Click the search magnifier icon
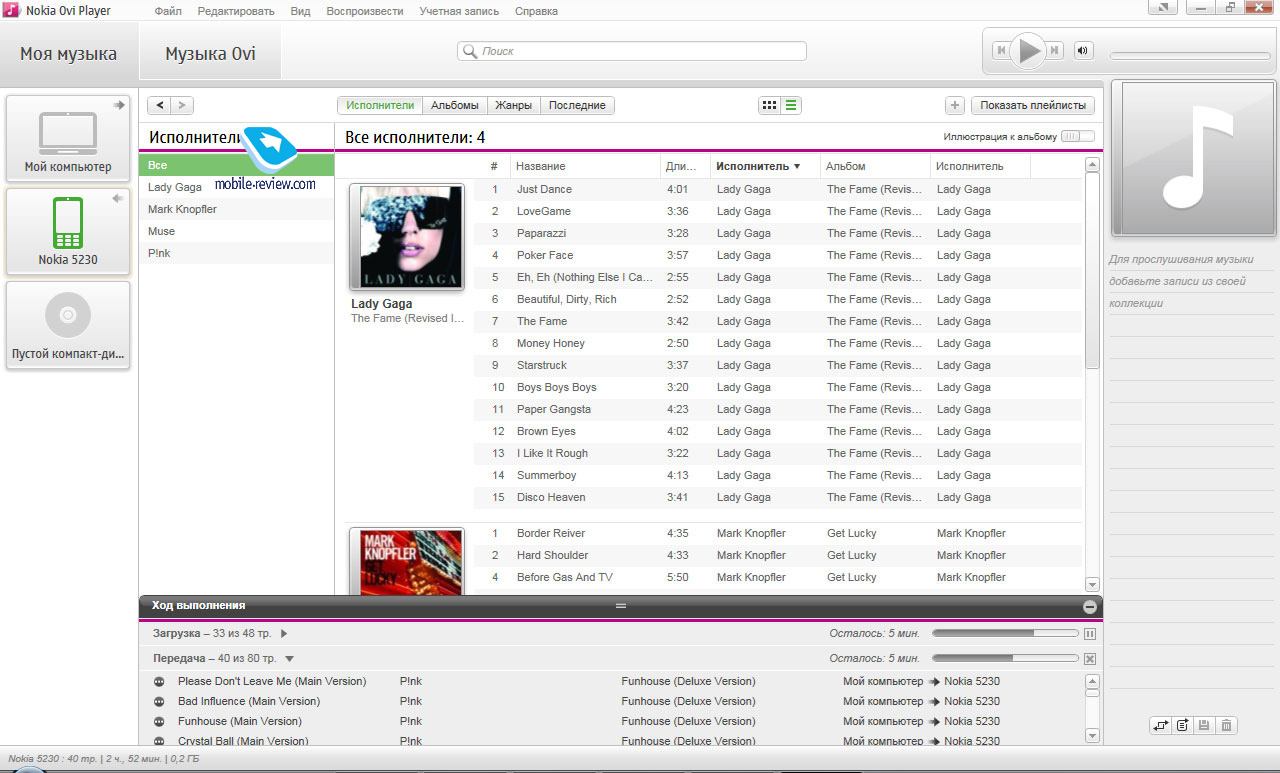This screenshot has width=1280, height=773. 470,51
